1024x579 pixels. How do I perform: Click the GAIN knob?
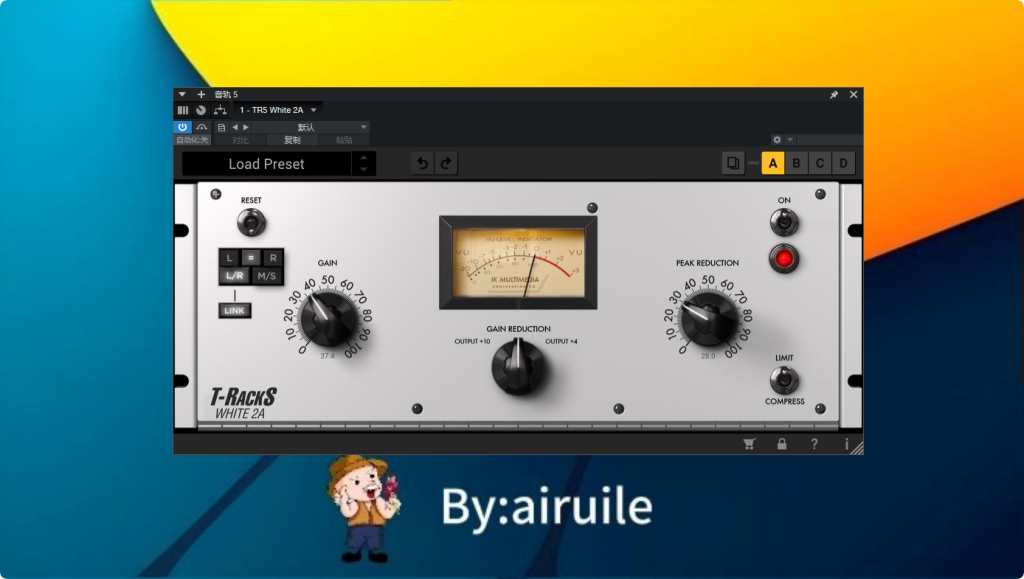[328, 319]
